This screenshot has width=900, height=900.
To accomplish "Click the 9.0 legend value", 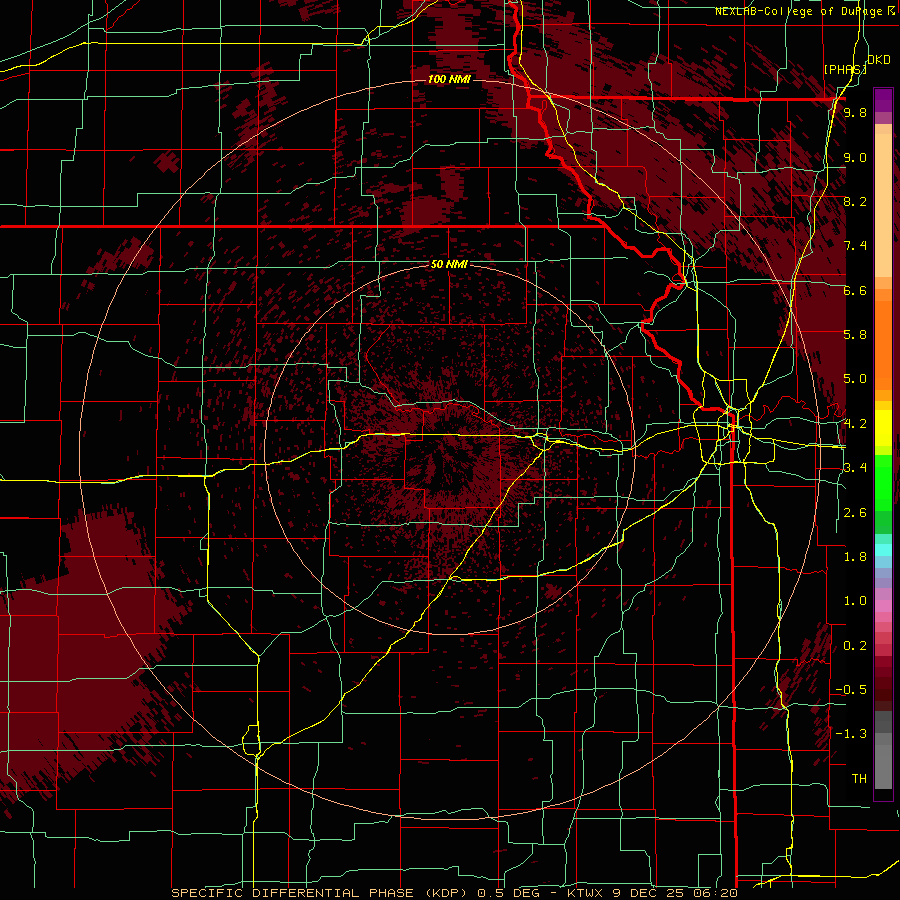I will pos(855,157).
